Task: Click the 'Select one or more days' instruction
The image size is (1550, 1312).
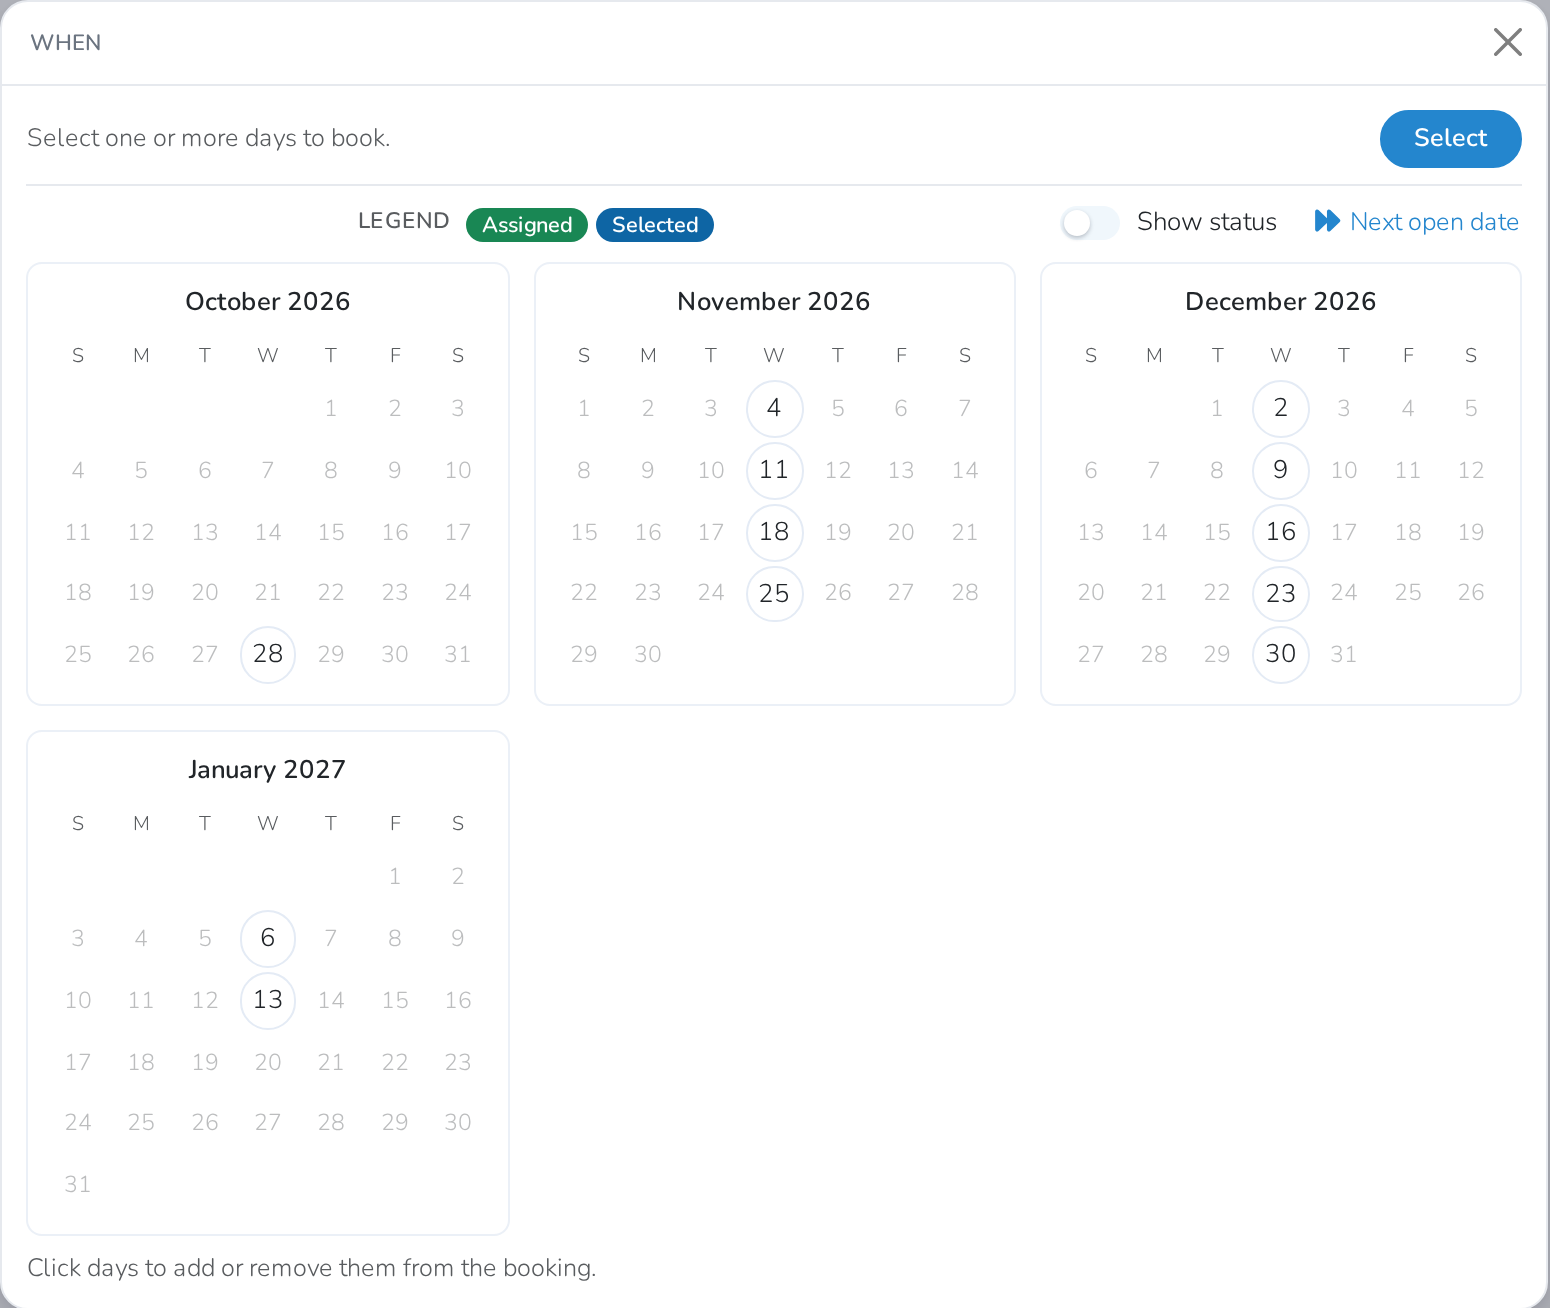Action: point(209,138)
